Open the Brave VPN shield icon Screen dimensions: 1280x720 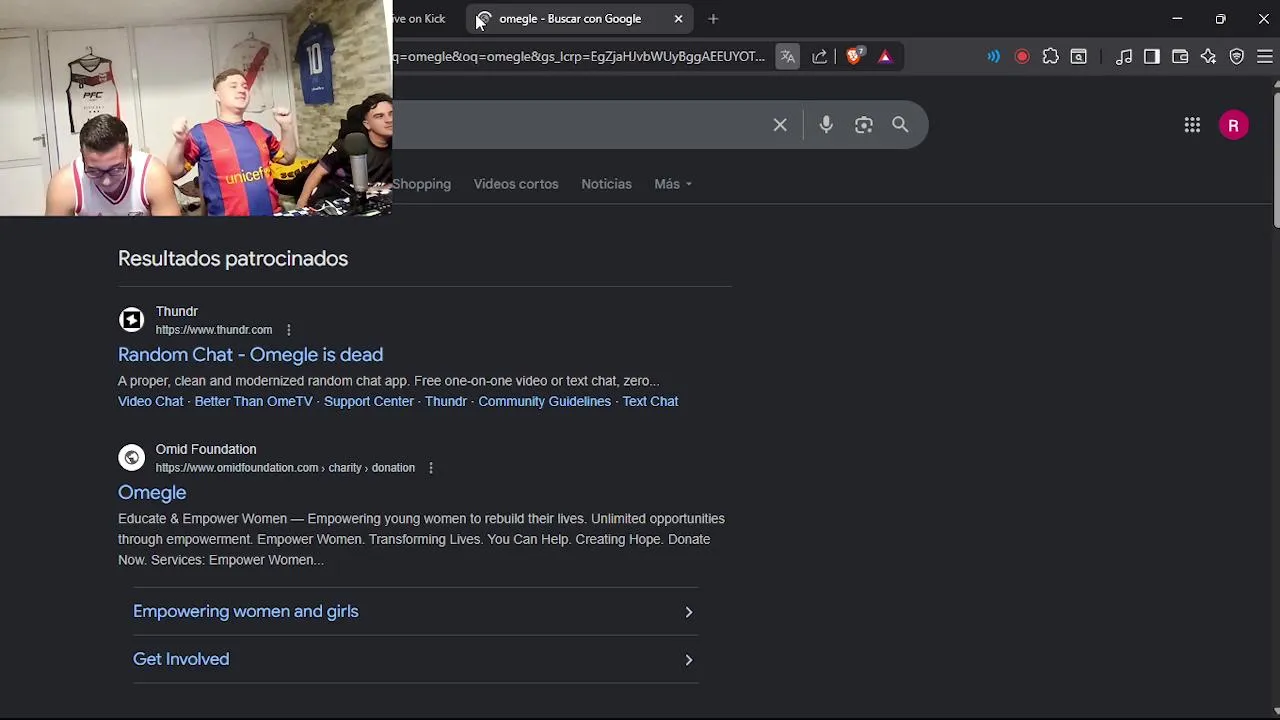coord(1237,57)
